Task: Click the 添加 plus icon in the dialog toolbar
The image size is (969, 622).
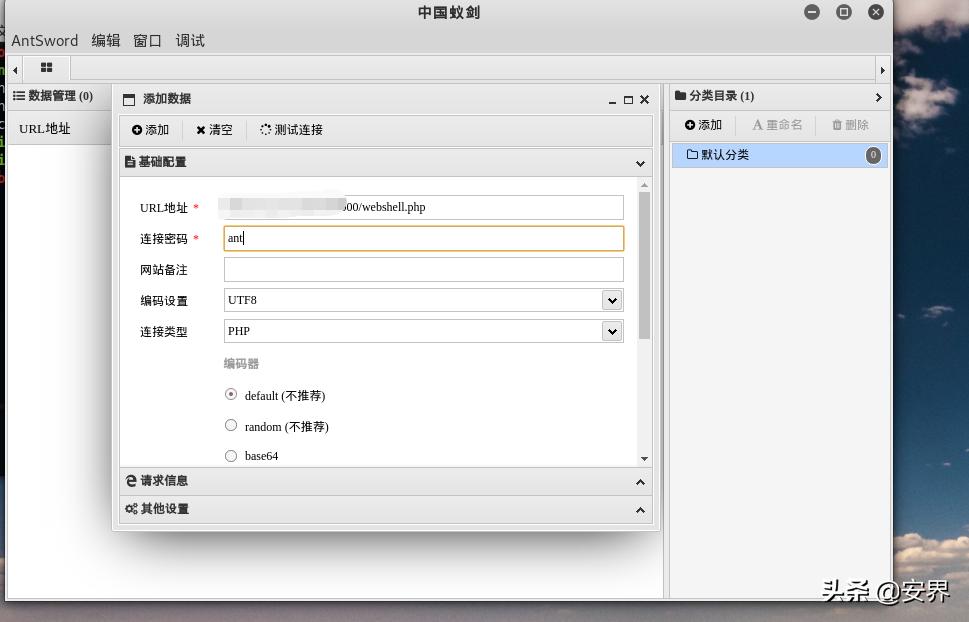Action: pyautogui.click(x=137, y=129)
